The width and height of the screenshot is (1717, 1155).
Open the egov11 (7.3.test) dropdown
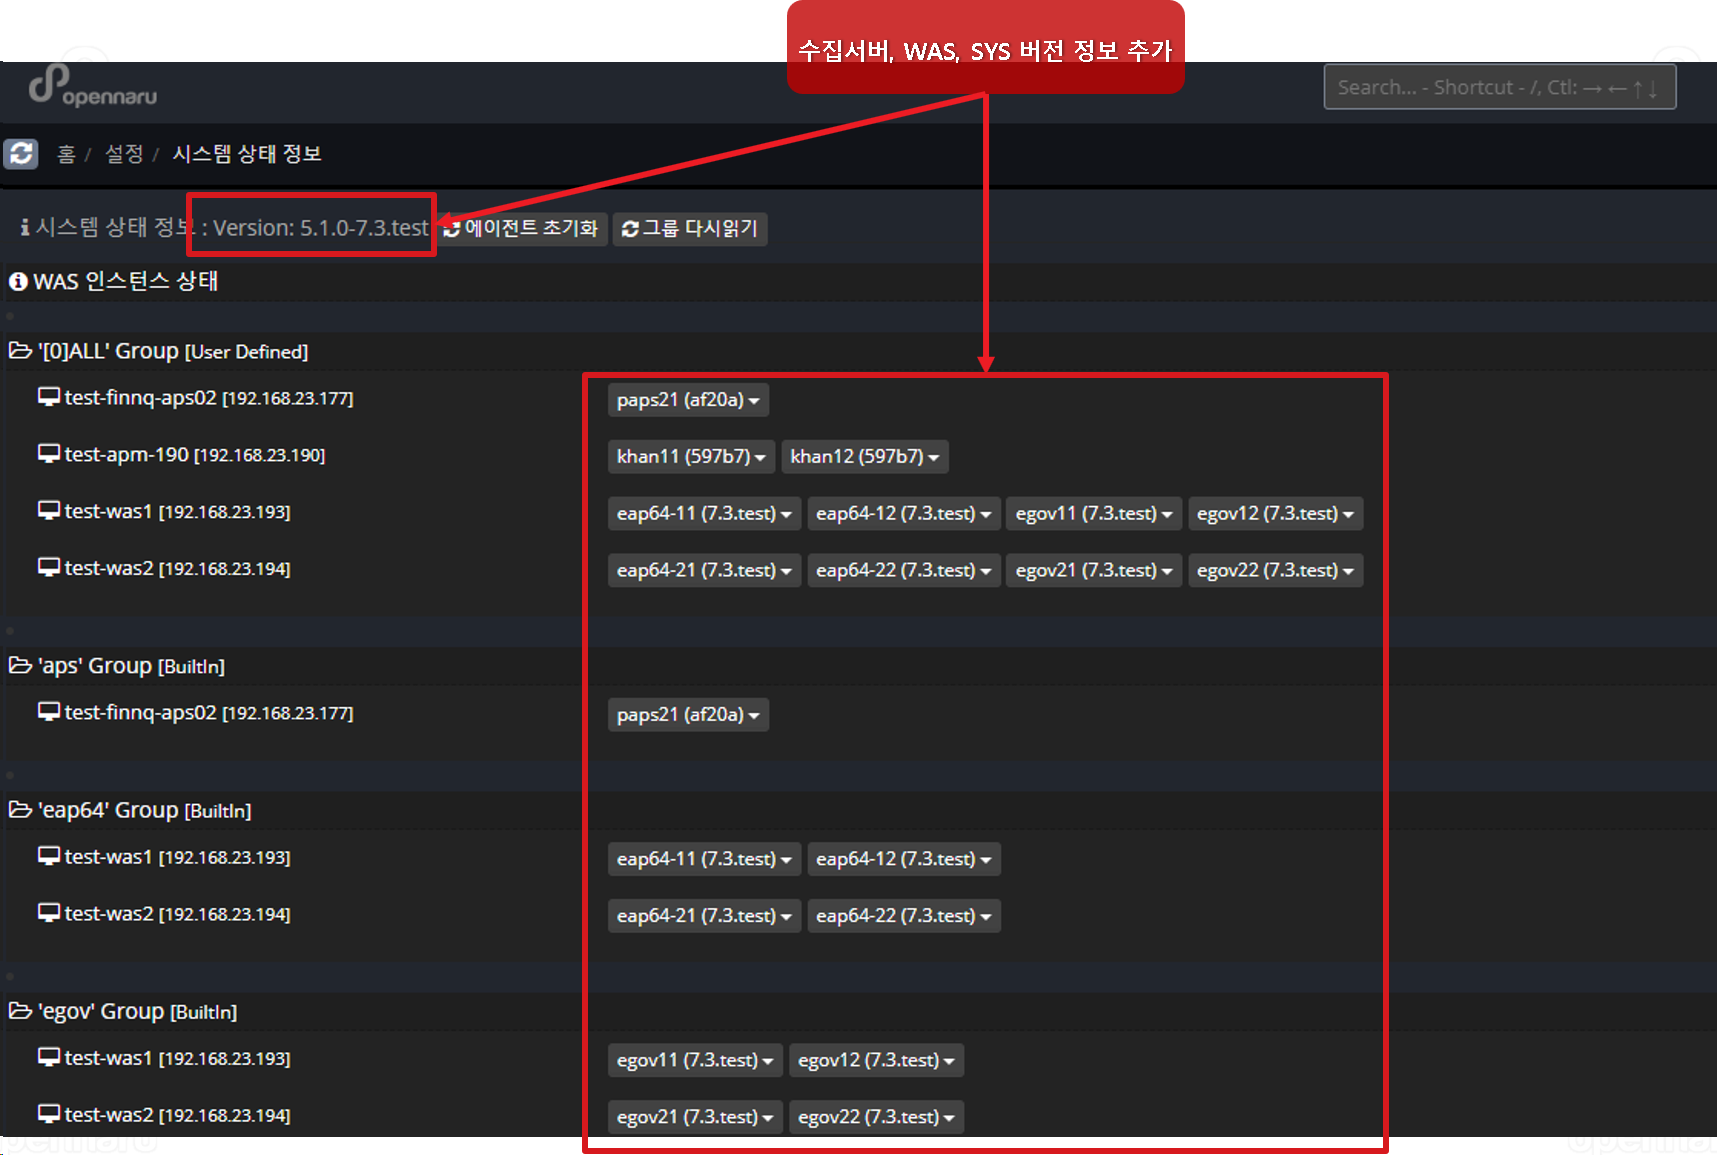point(1093,513)
